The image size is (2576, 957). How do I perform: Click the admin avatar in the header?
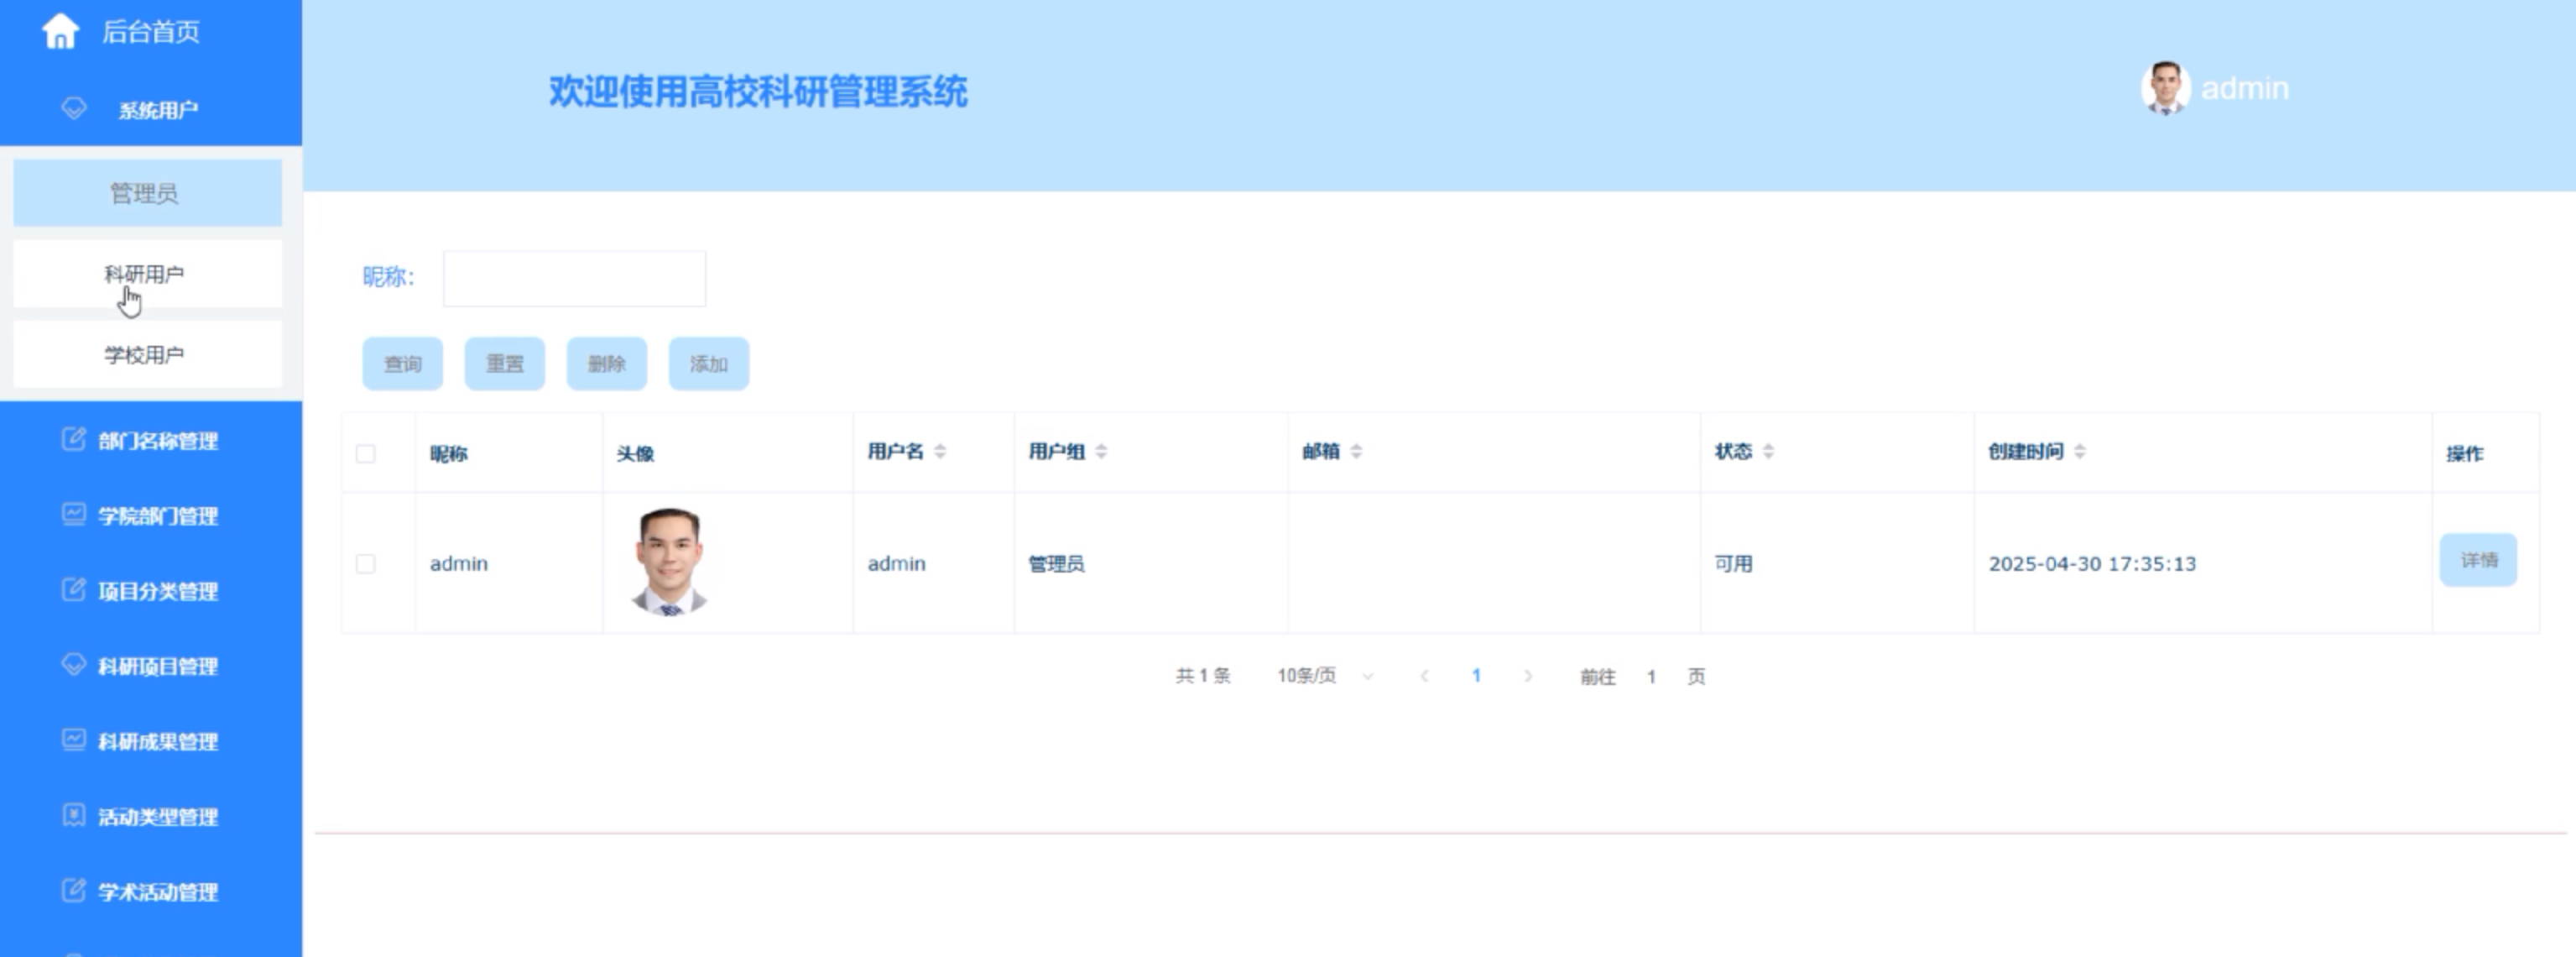click(2165, 88)
